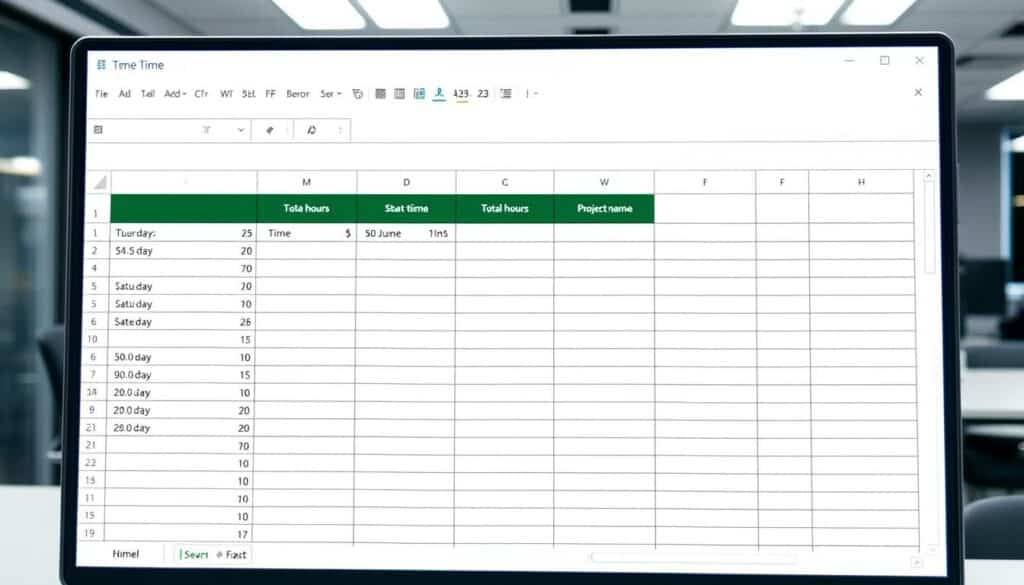Viewport: 1024px width, 585px height.
Task: Click the Tota hours header cell
Action: point(306,208)
